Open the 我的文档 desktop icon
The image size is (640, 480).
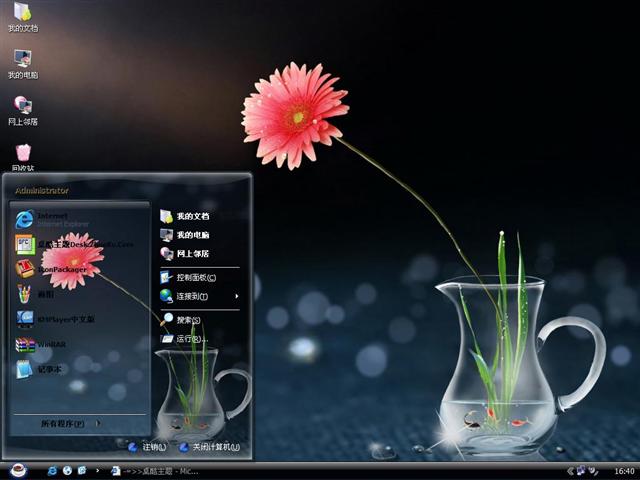(x=23, y=16)
